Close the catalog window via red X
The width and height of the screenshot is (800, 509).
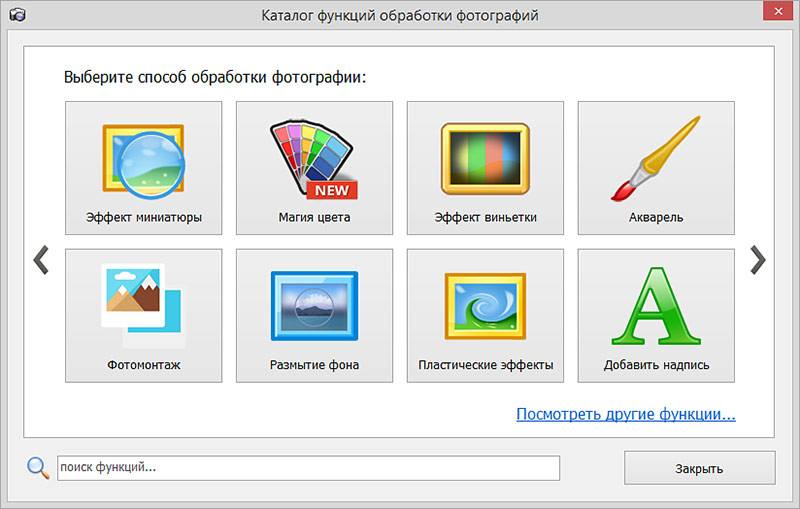click(778, 11)
